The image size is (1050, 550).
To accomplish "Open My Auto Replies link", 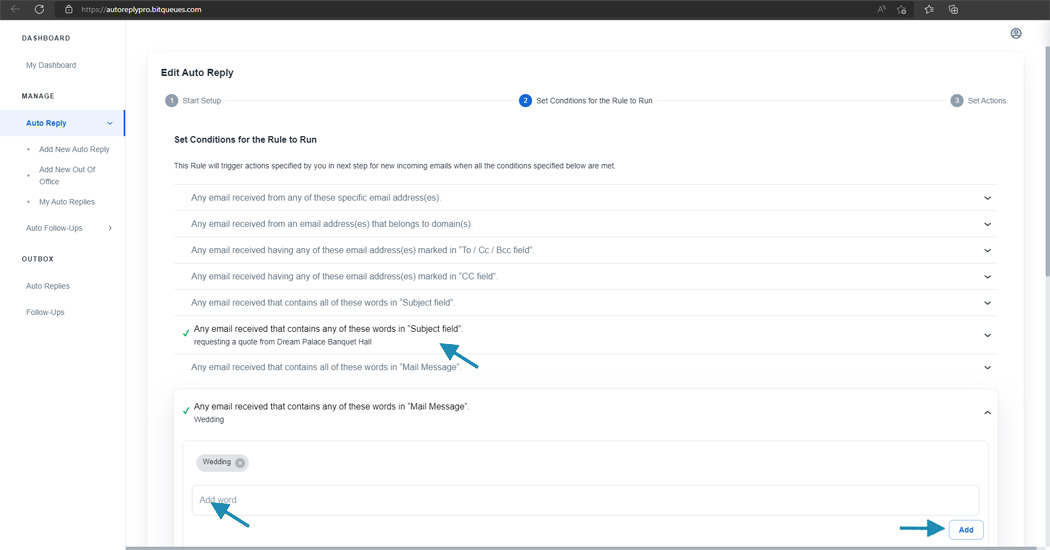I will (67, 202).
